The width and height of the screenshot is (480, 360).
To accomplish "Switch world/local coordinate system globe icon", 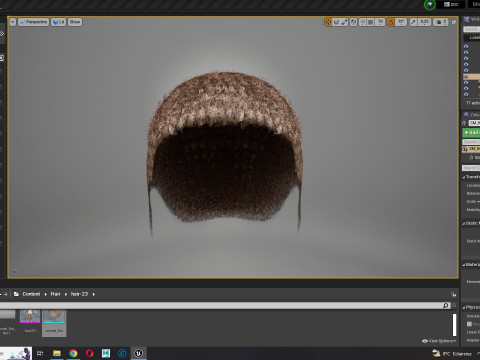I will (353, 22).
